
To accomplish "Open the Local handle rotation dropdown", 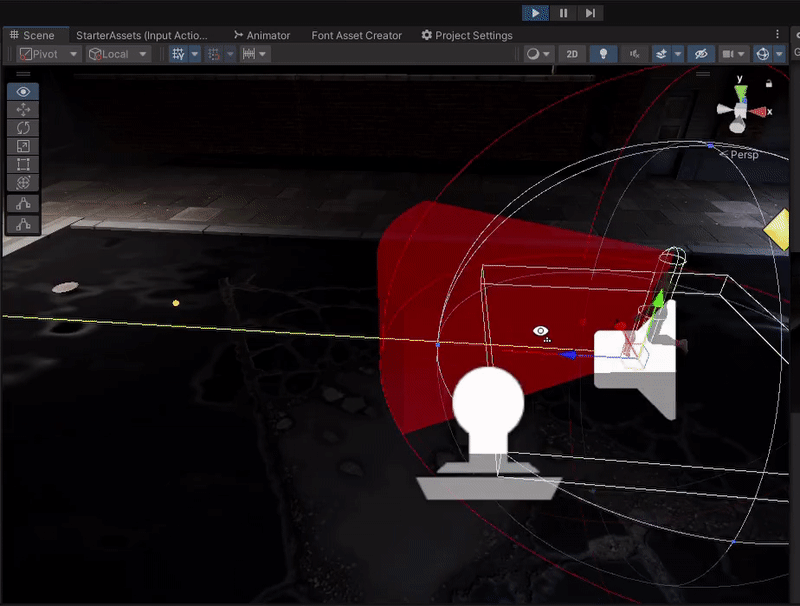I will point(118,54).
